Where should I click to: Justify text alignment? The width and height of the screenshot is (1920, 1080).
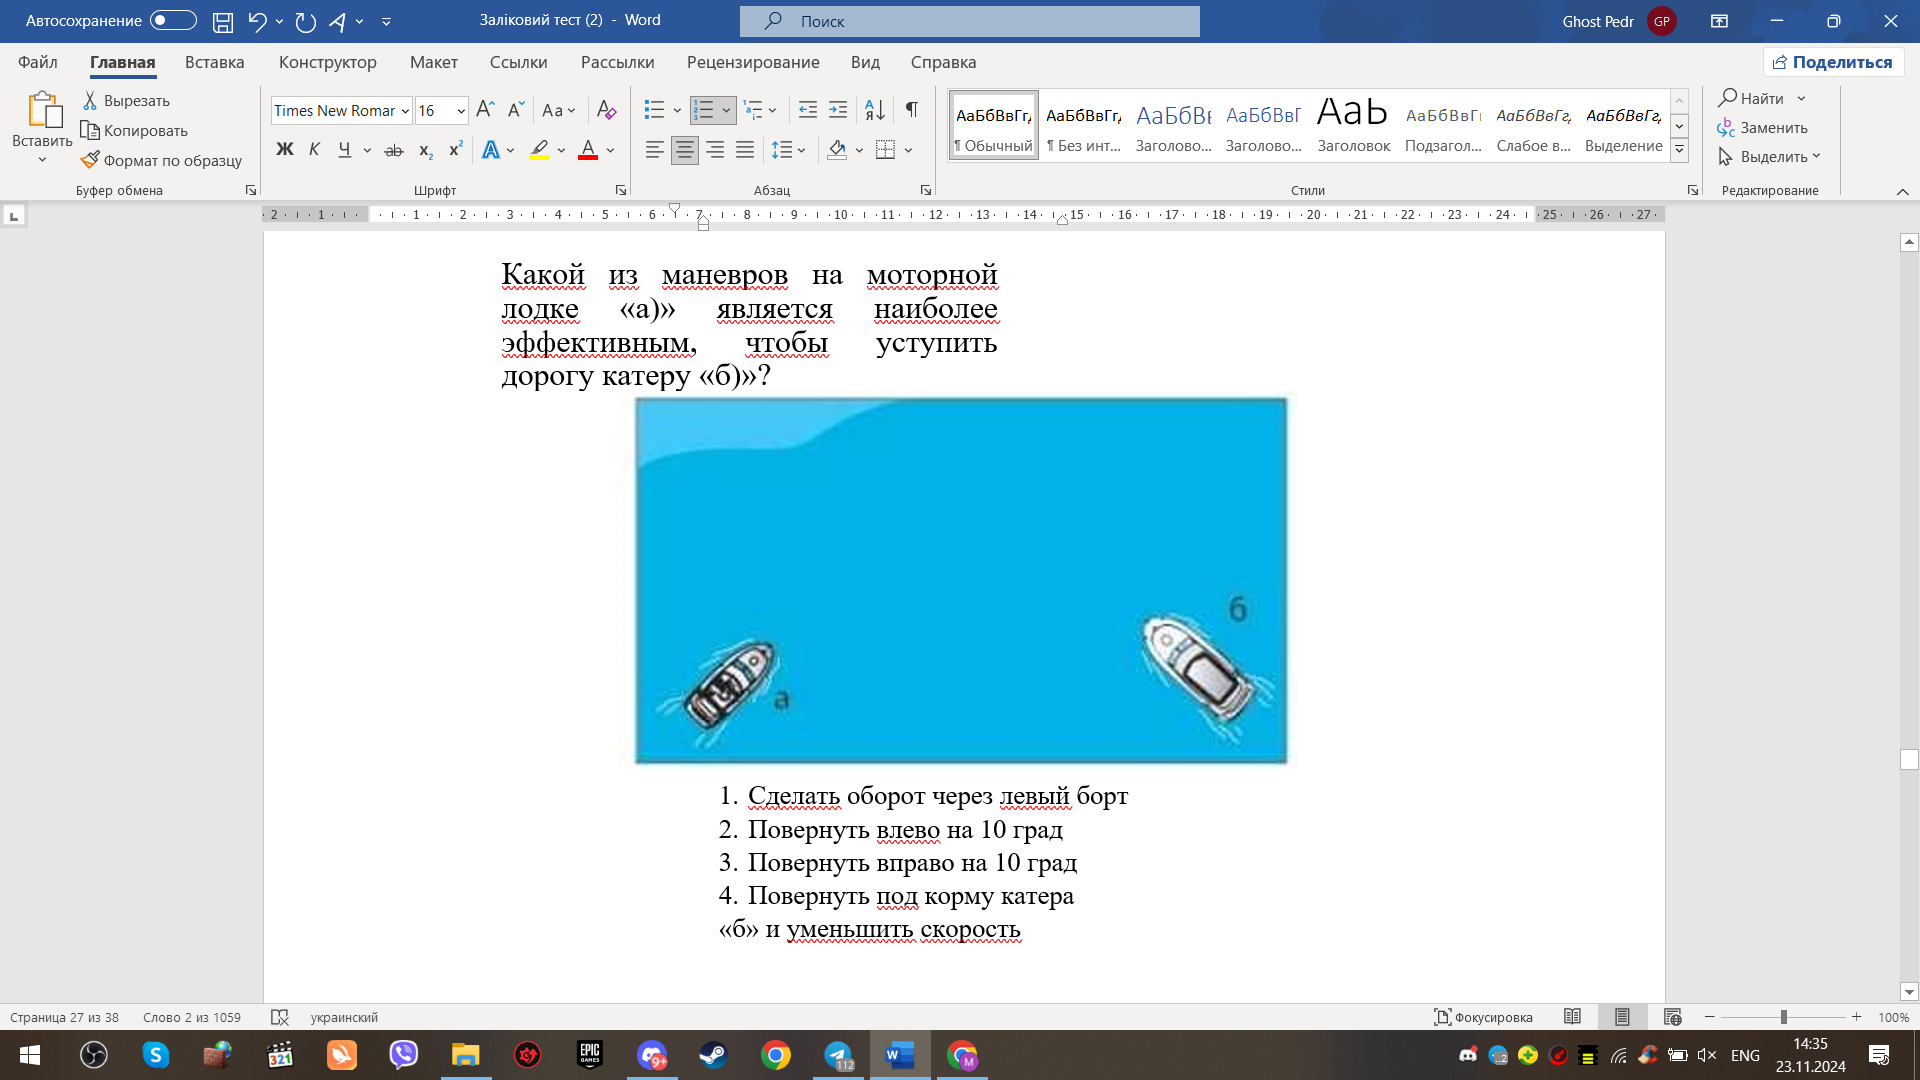745,150
